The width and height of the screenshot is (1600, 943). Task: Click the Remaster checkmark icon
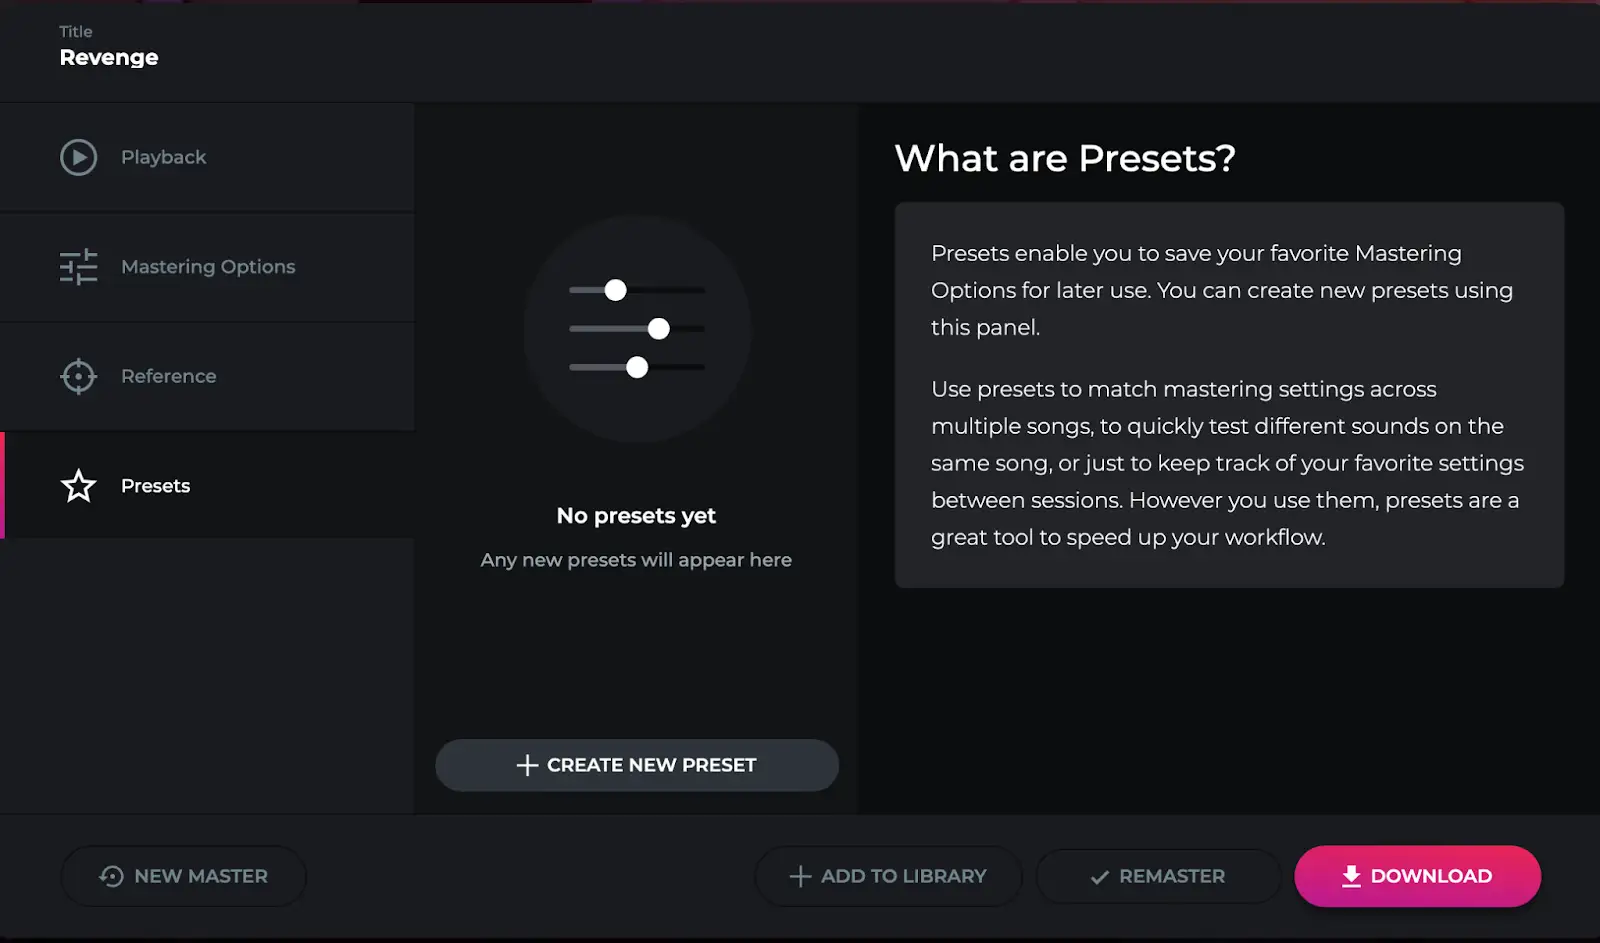tap(1100, 877)
